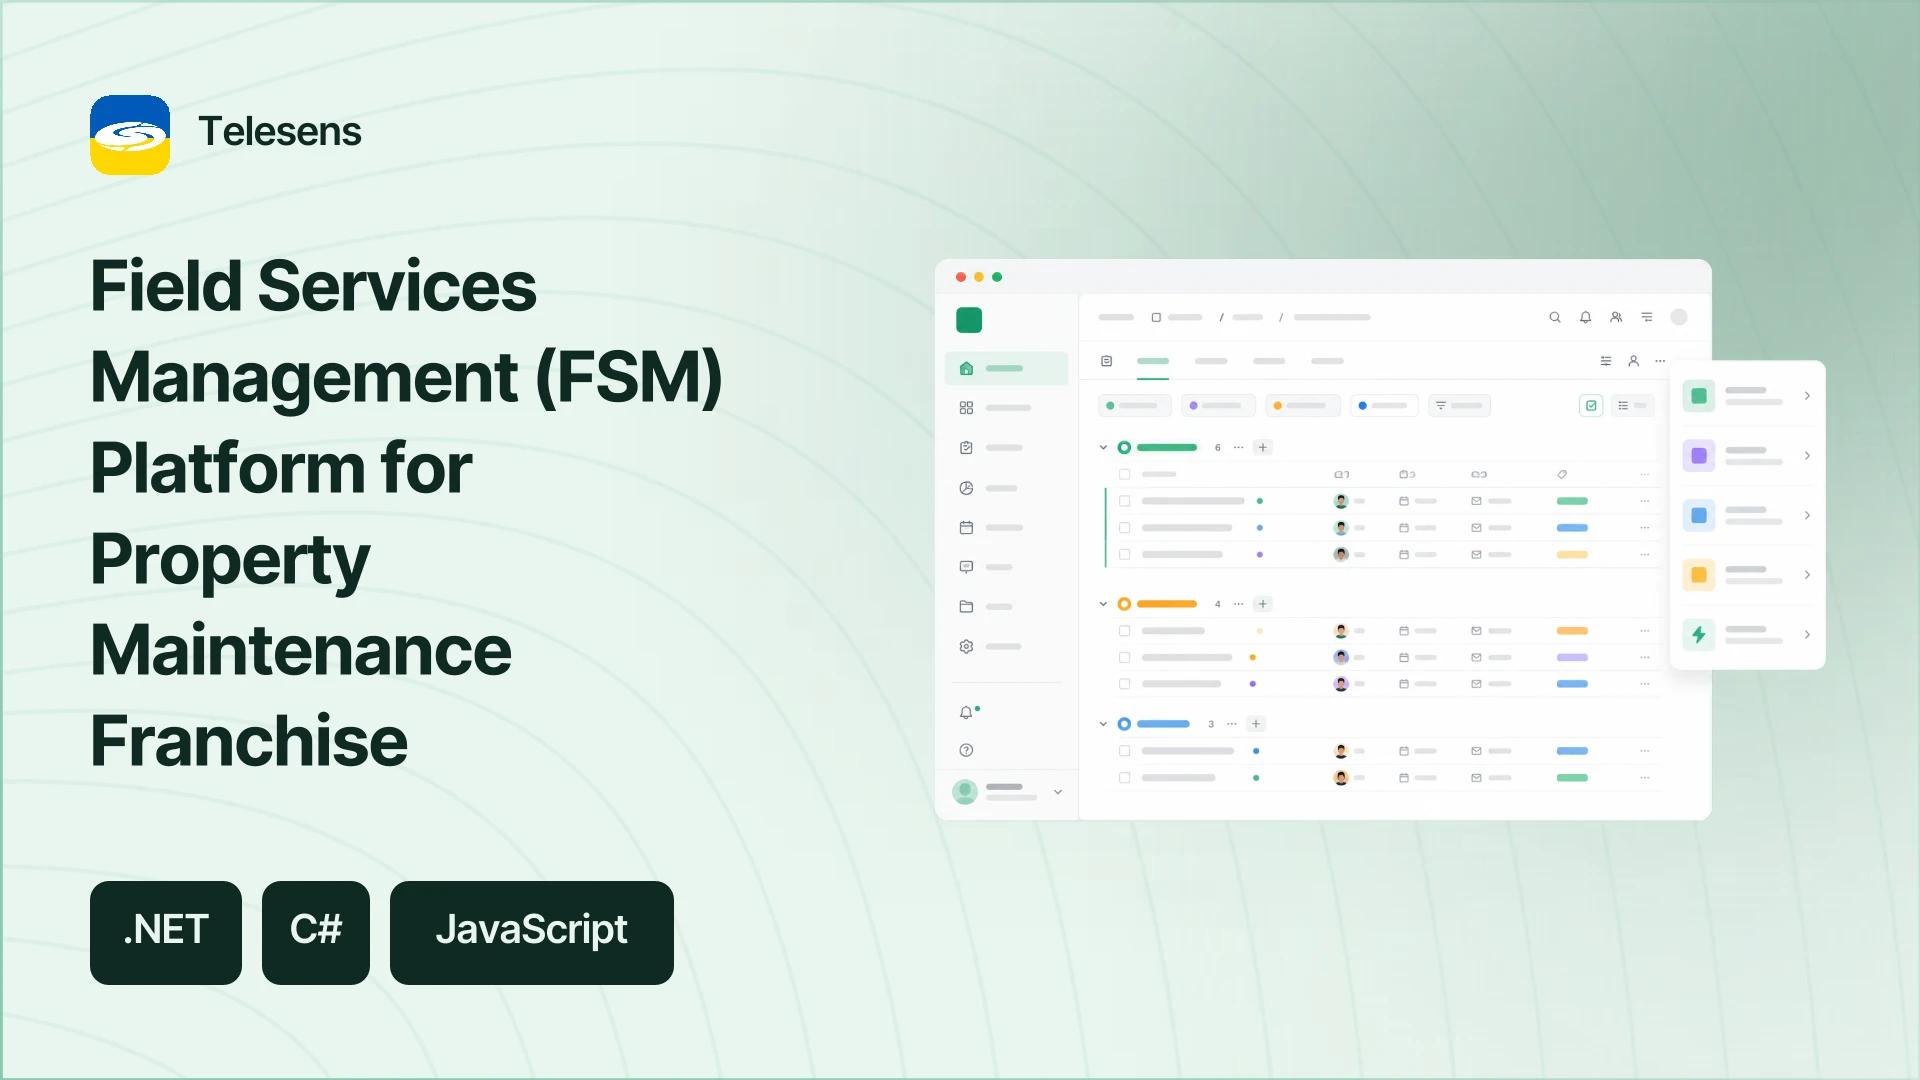Click the top bar notification bell
Screen dimensions: 1920x1080
point(1585,317)
